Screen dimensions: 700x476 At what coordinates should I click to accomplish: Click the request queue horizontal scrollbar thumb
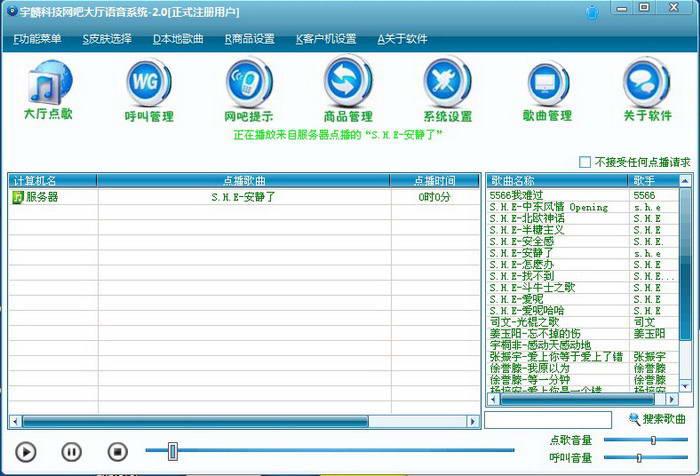[x=195, y=421]
